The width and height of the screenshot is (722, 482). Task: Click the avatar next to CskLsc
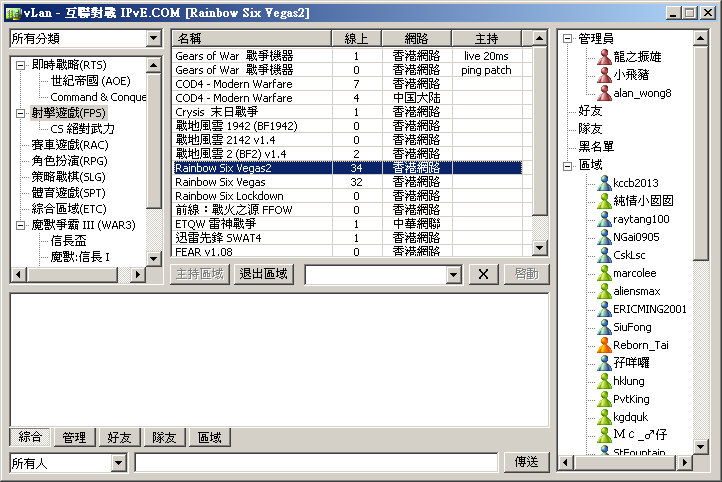[x=604, y=255]
